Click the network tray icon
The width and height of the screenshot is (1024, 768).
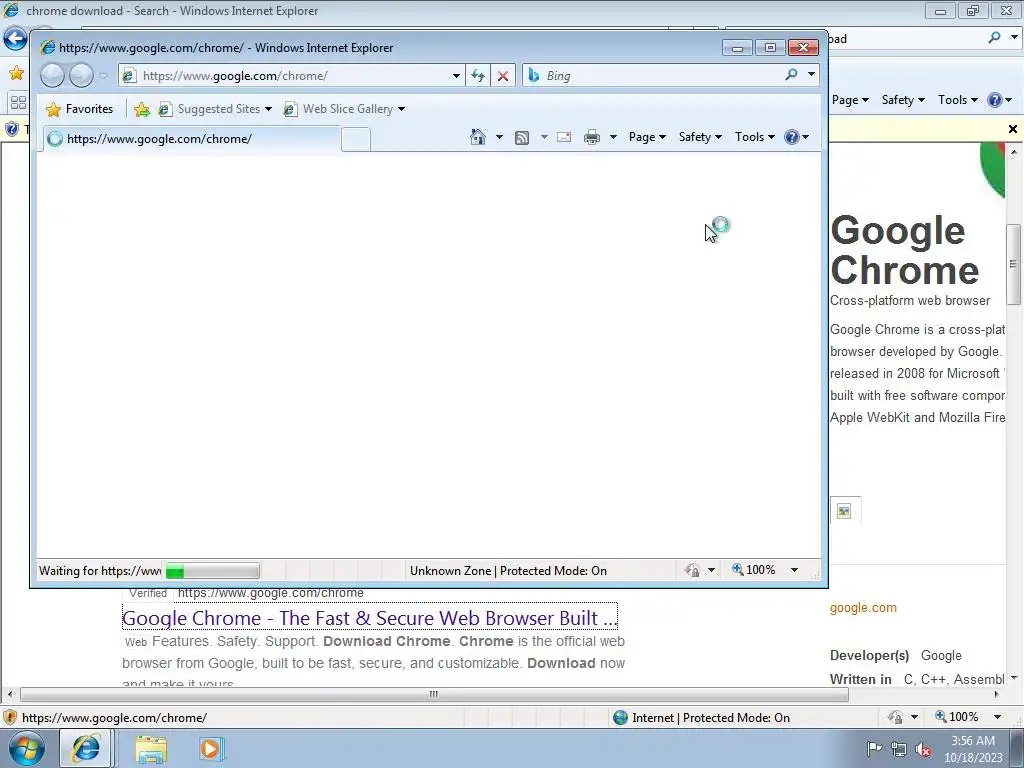899,749
